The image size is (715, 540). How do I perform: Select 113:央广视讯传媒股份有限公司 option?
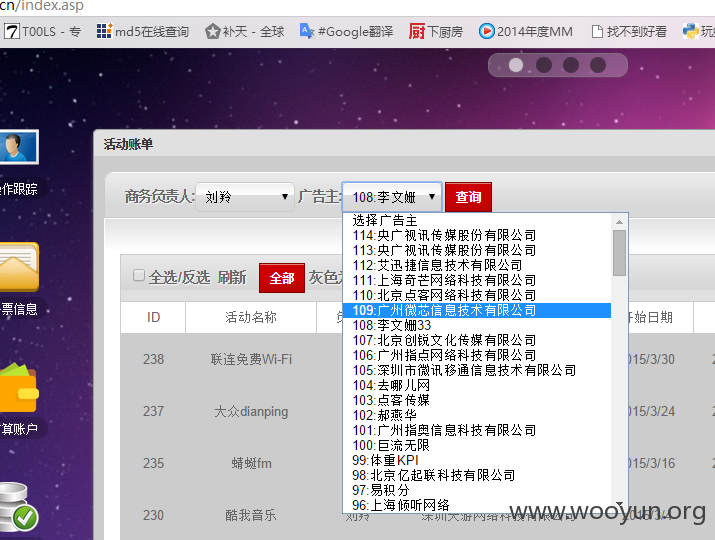click(477, 250)
